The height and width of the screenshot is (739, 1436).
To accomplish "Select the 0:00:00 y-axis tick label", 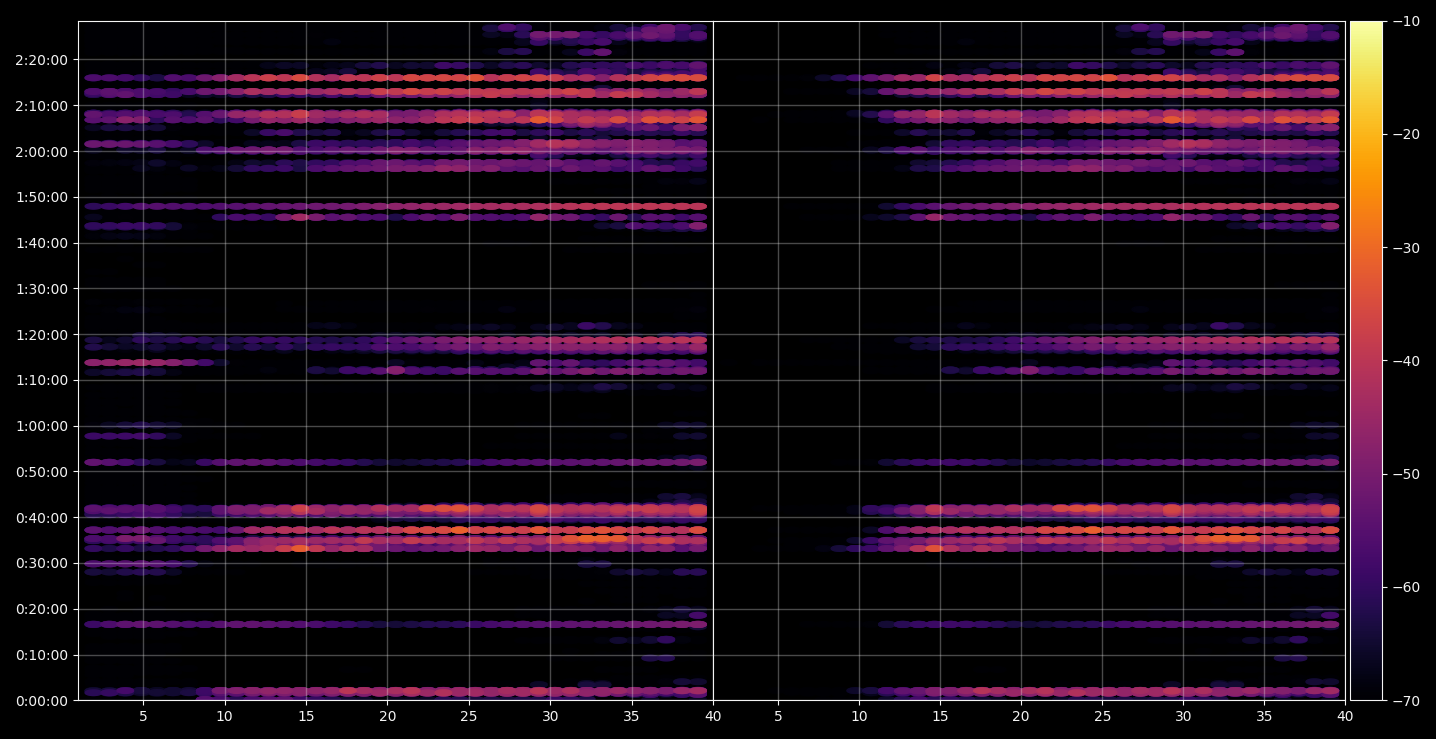I will click(42, 701).
